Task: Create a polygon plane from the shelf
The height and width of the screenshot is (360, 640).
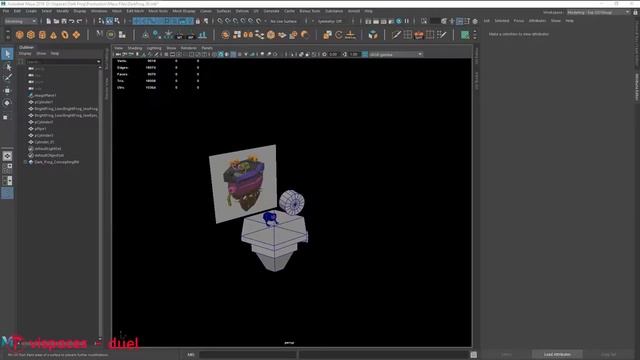Action: 76,35
